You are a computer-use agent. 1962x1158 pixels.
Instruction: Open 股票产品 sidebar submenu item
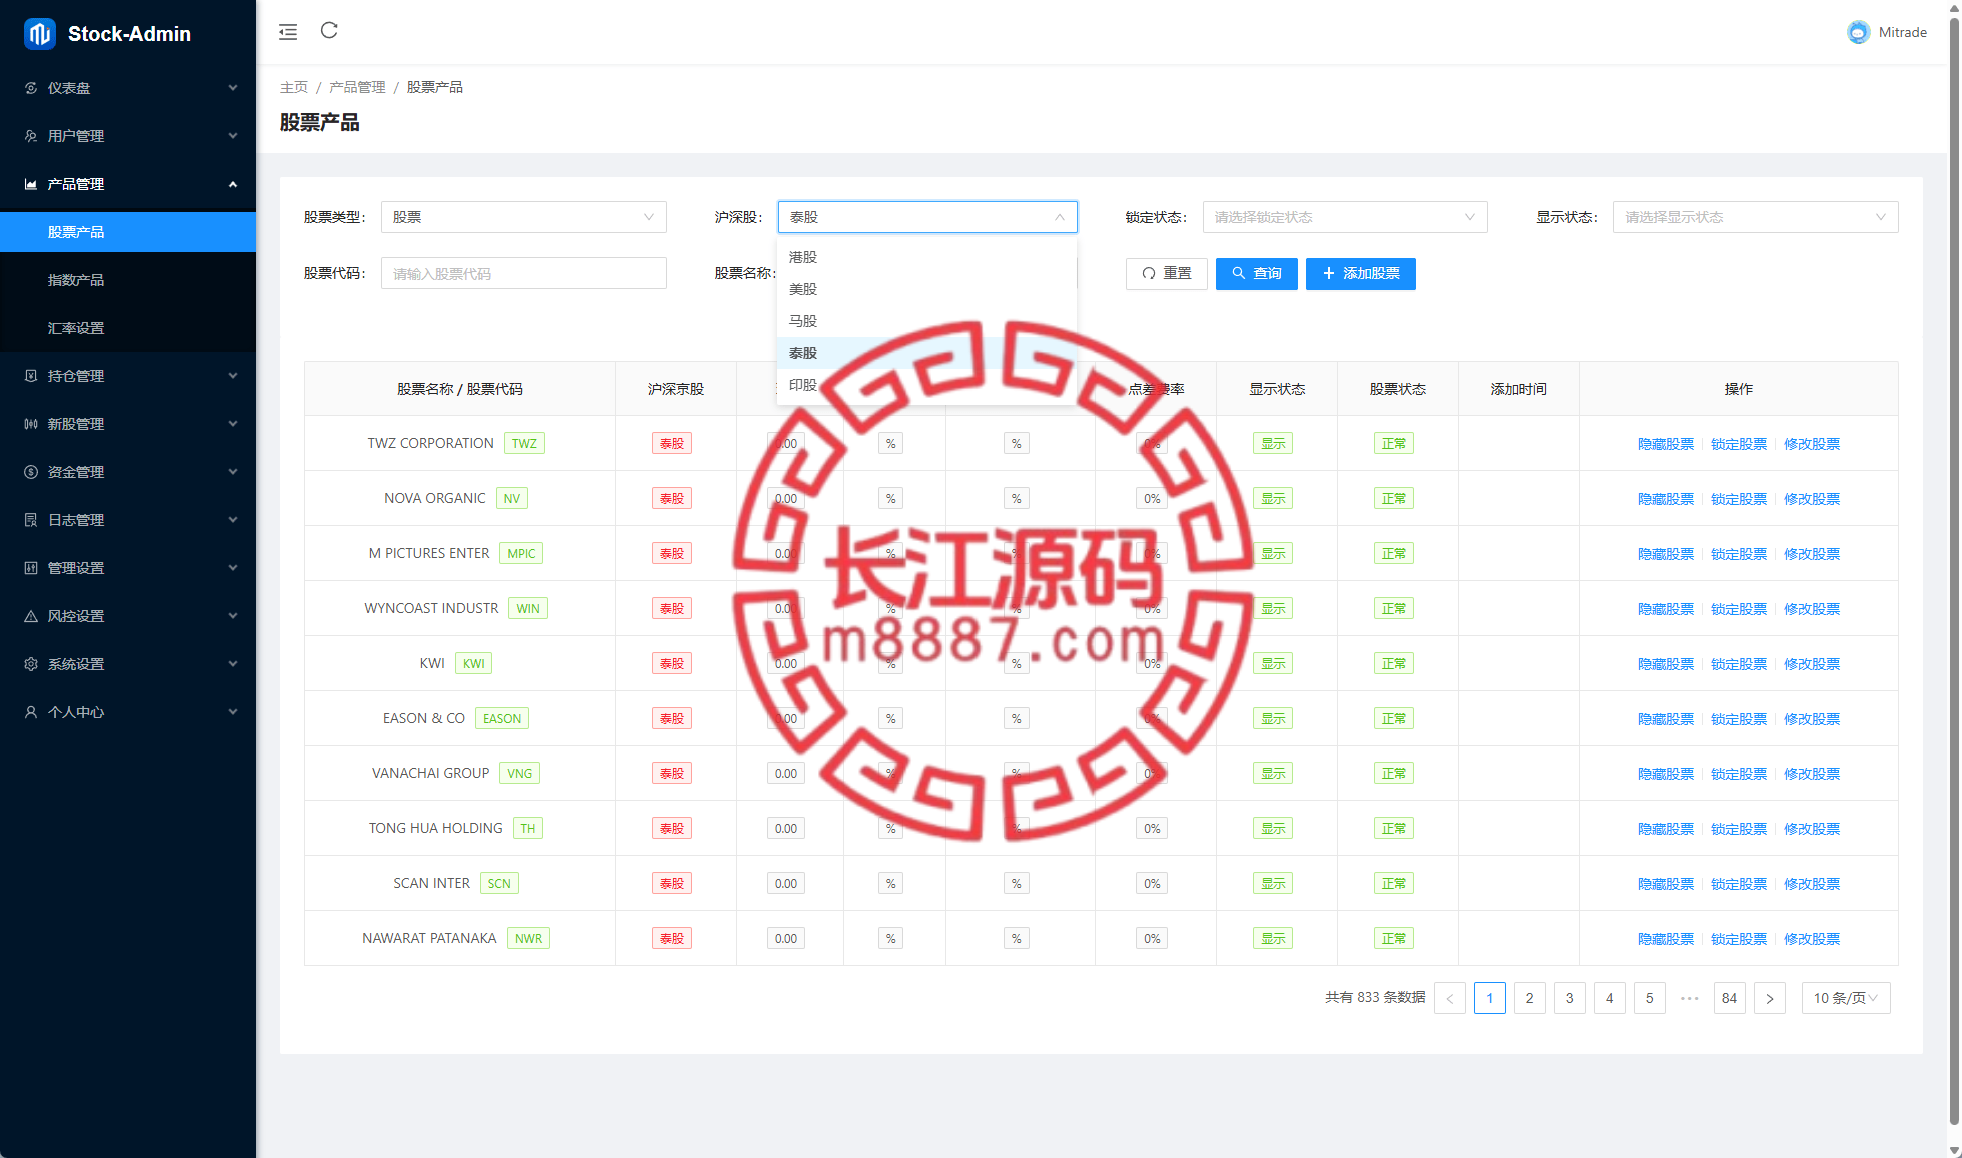click(x=128, y=232)
